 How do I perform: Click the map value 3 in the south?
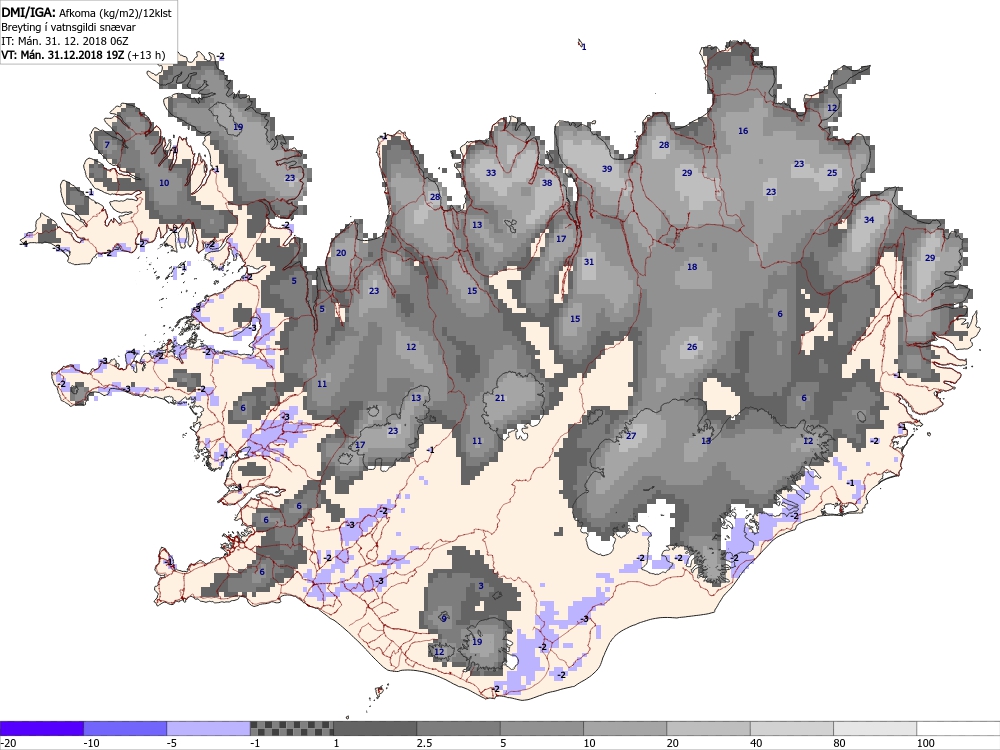pos(481,586)
